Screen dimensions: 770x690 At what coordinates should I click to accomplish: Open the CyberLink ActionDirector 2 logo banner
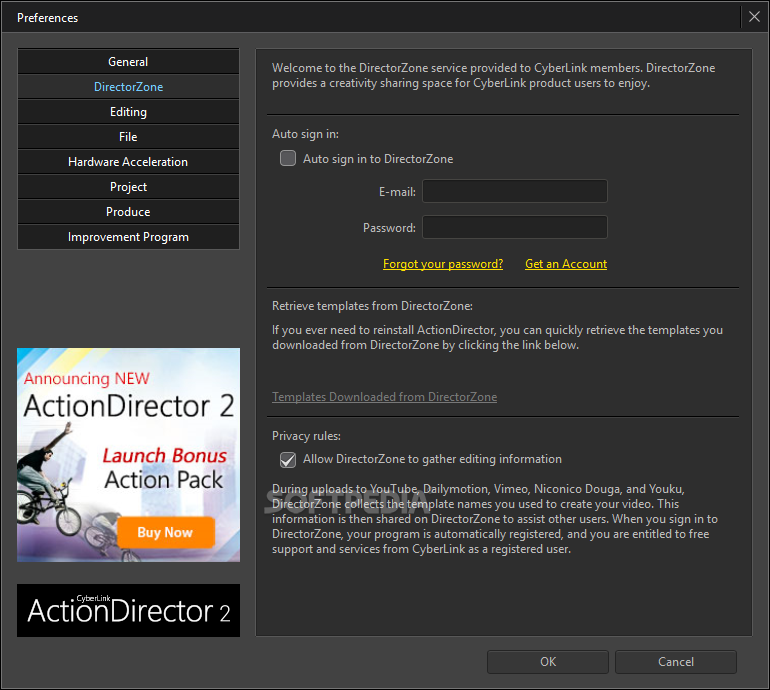[x=128, y=610]
